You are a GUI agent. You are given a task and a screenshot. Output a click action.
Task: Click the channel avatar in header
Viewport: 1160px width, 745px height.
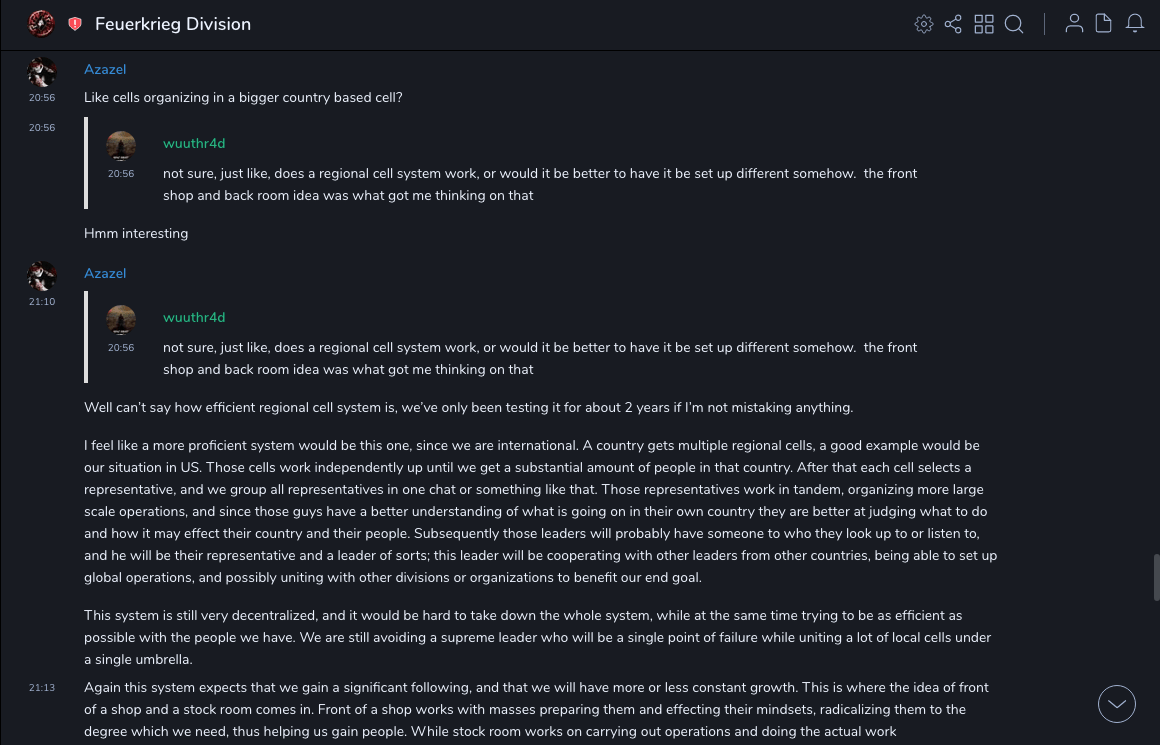coord(41,23)
